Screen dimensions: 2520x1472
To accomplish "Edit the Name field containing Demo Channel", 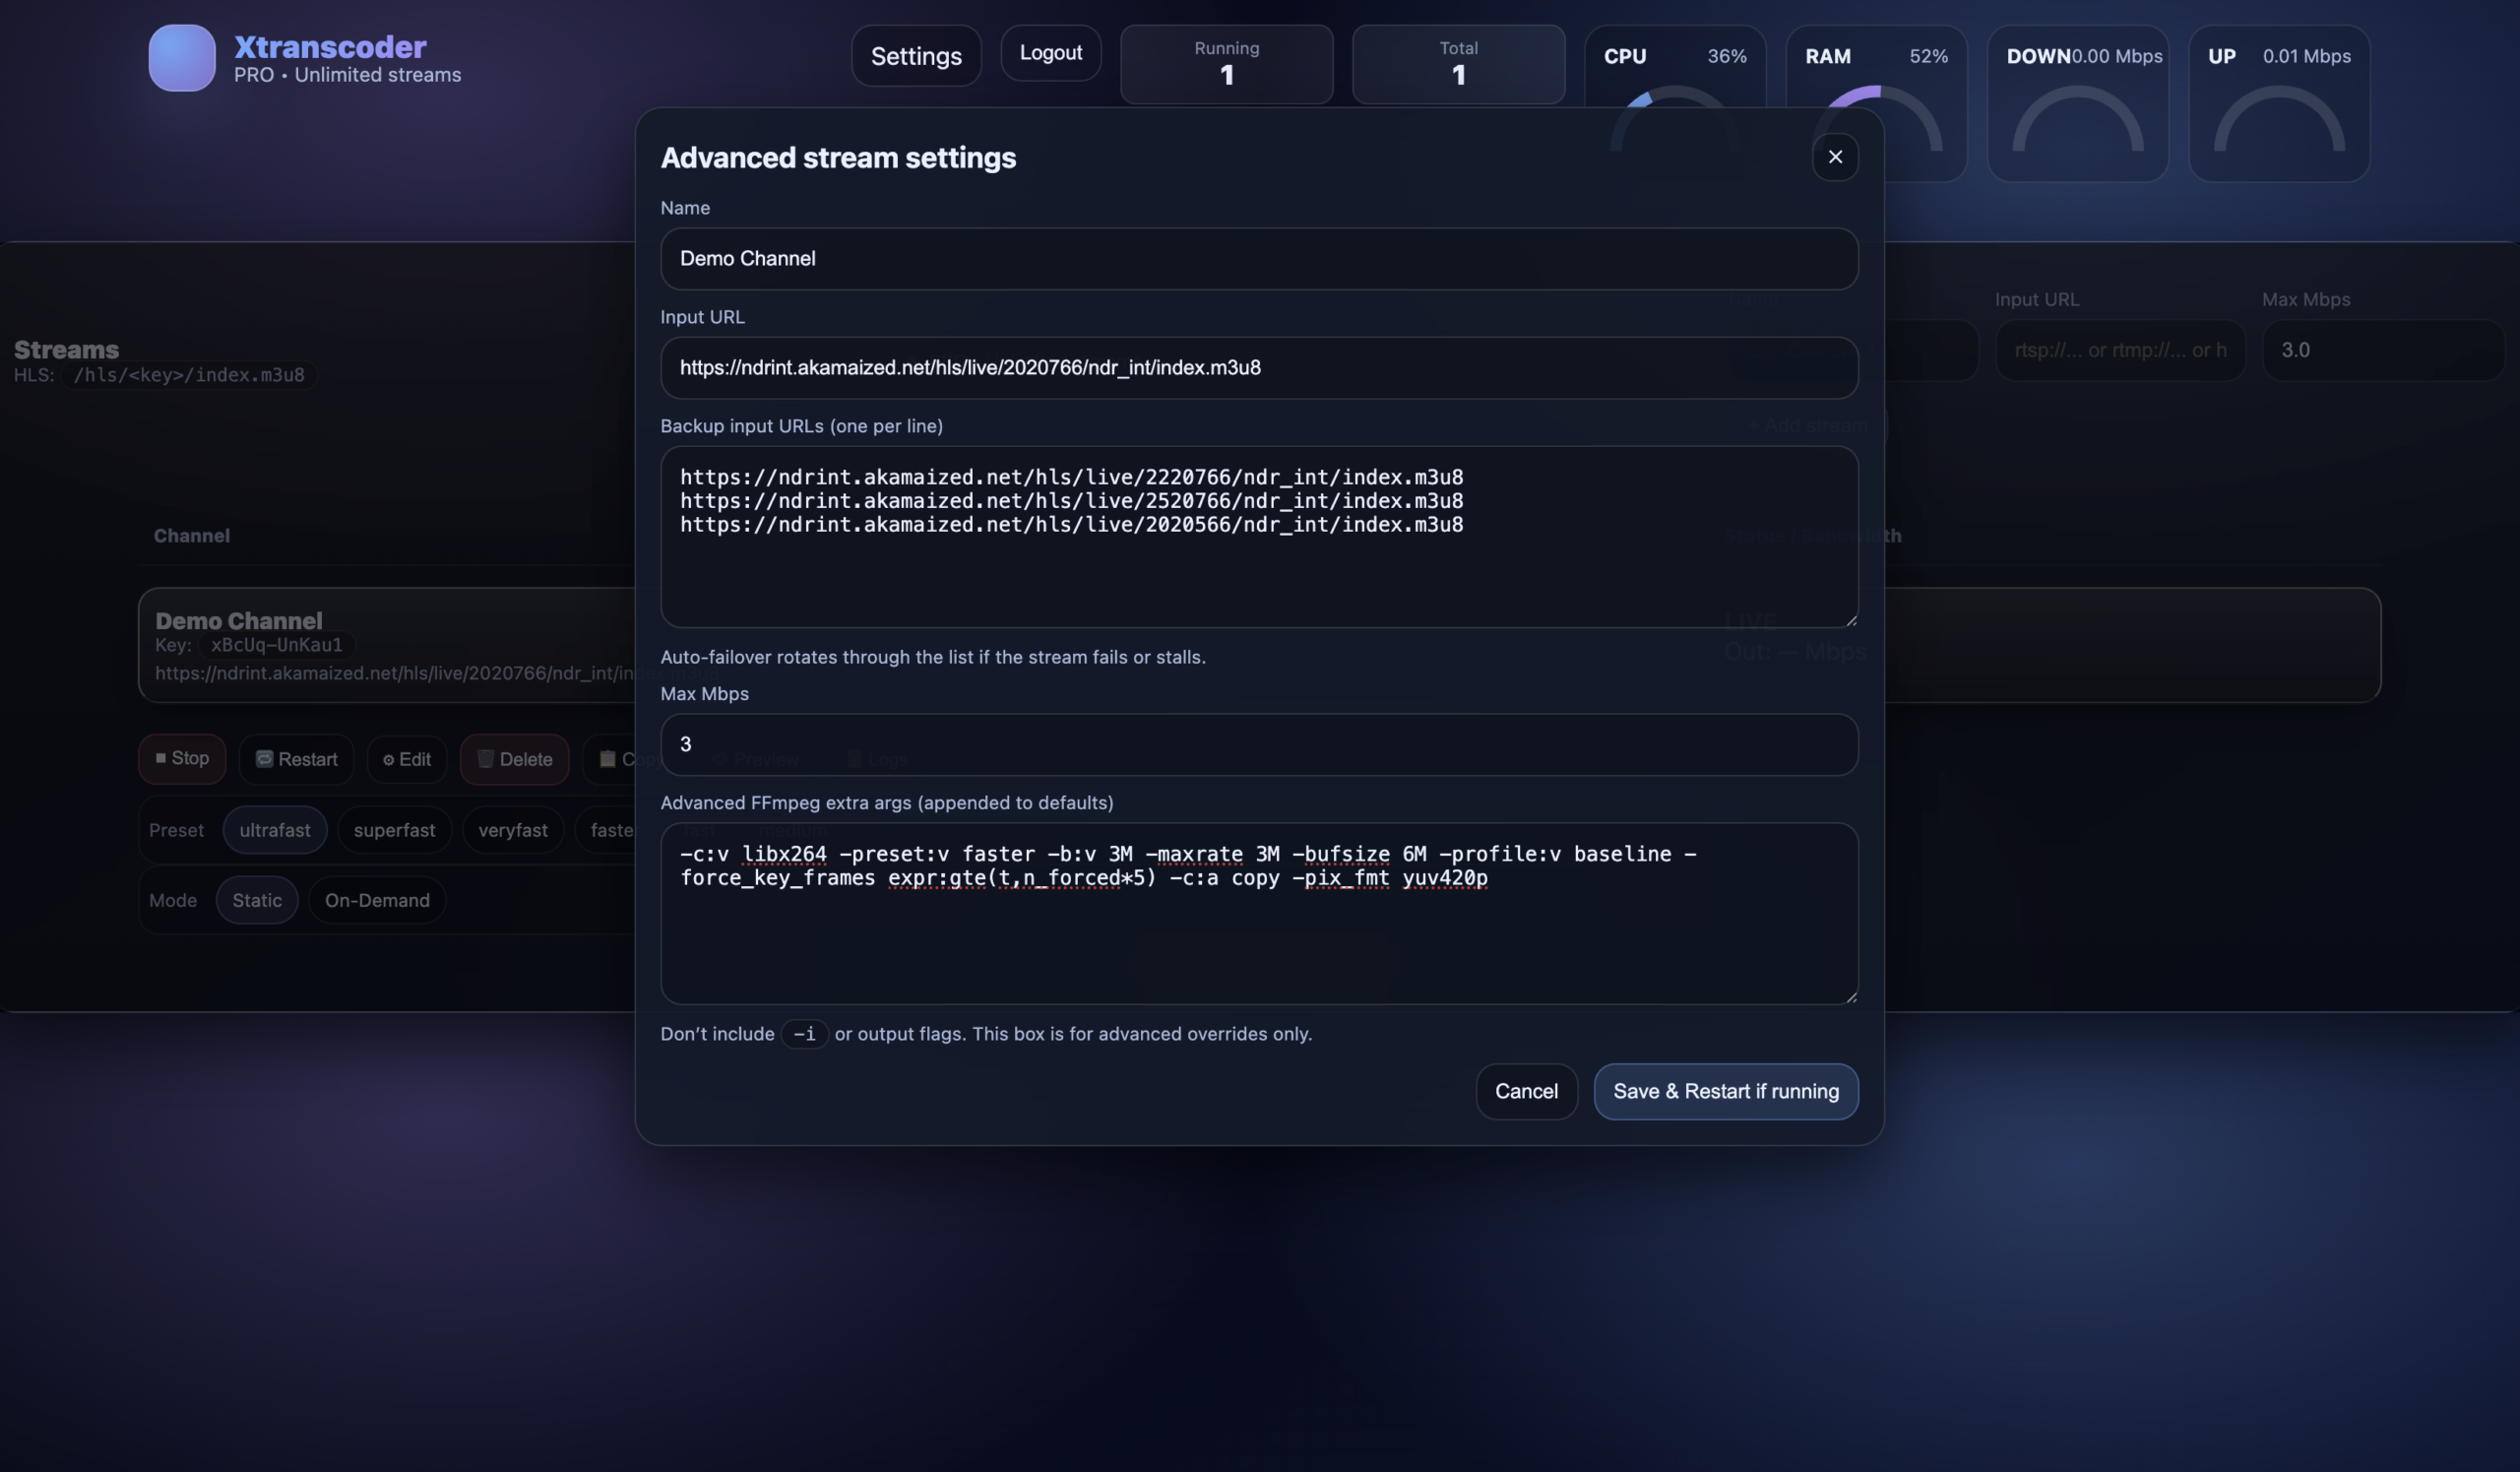I will click(x=1259, y=259).
